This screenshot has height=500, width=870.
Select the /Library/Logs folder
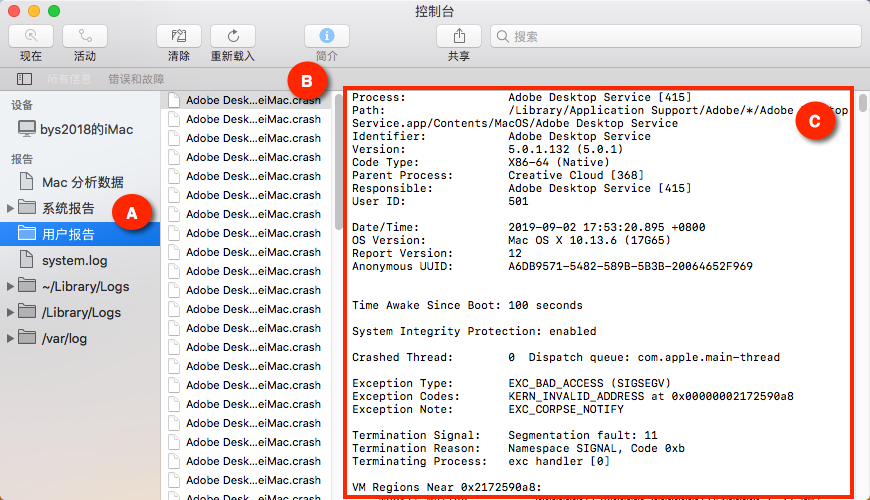(x=80, y=312)
